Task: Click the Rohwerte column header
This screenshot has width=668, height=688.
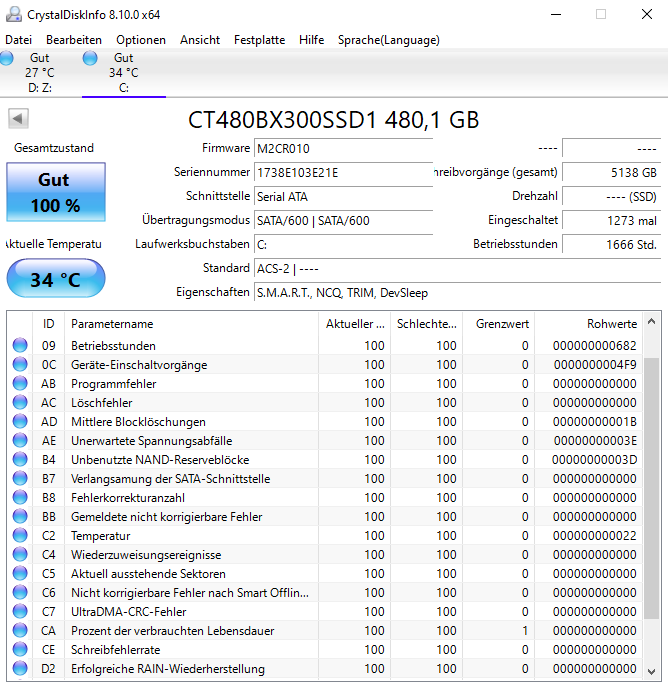Action: click(589, 324)
